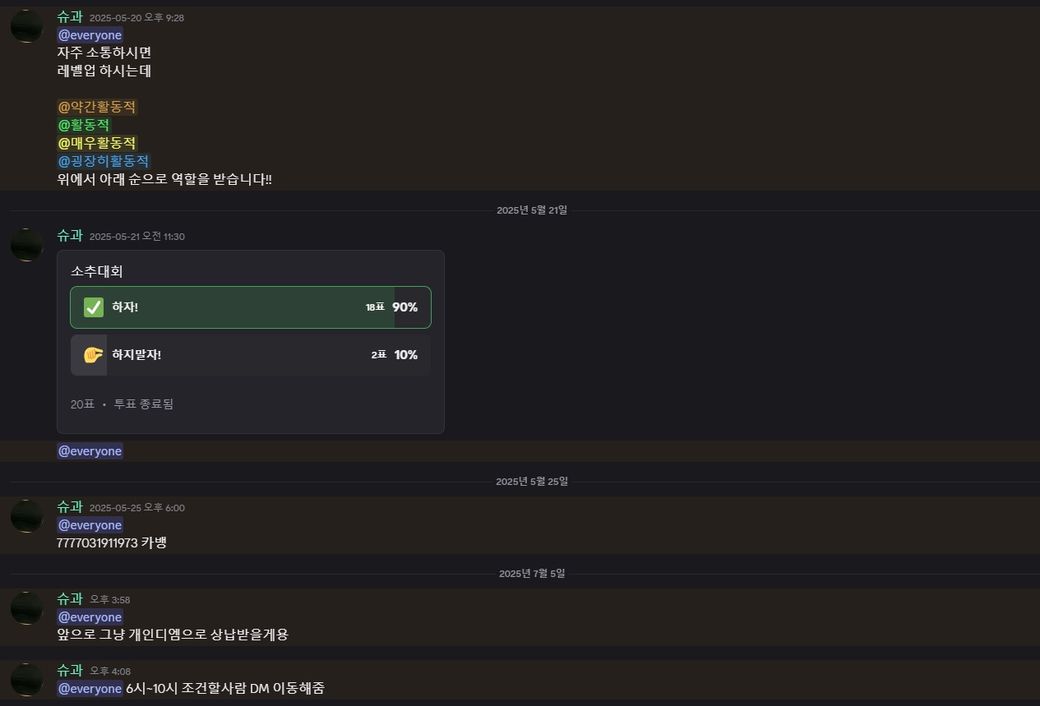The height and width of the screenshot is (706, 1040).
Task: Click the @everyone mention before 6시~10시 message
Action: coord(90,688)
